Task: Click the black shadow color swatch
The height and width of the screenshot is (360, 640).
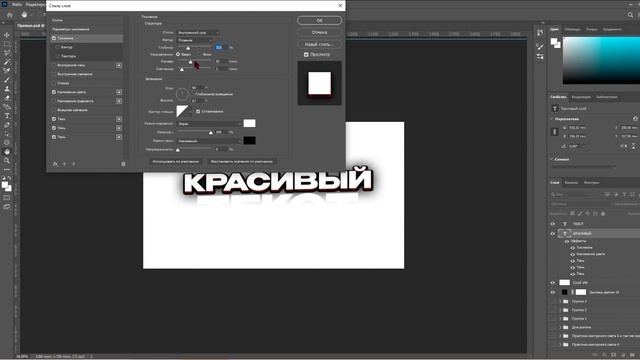Action: coord(249,140)
